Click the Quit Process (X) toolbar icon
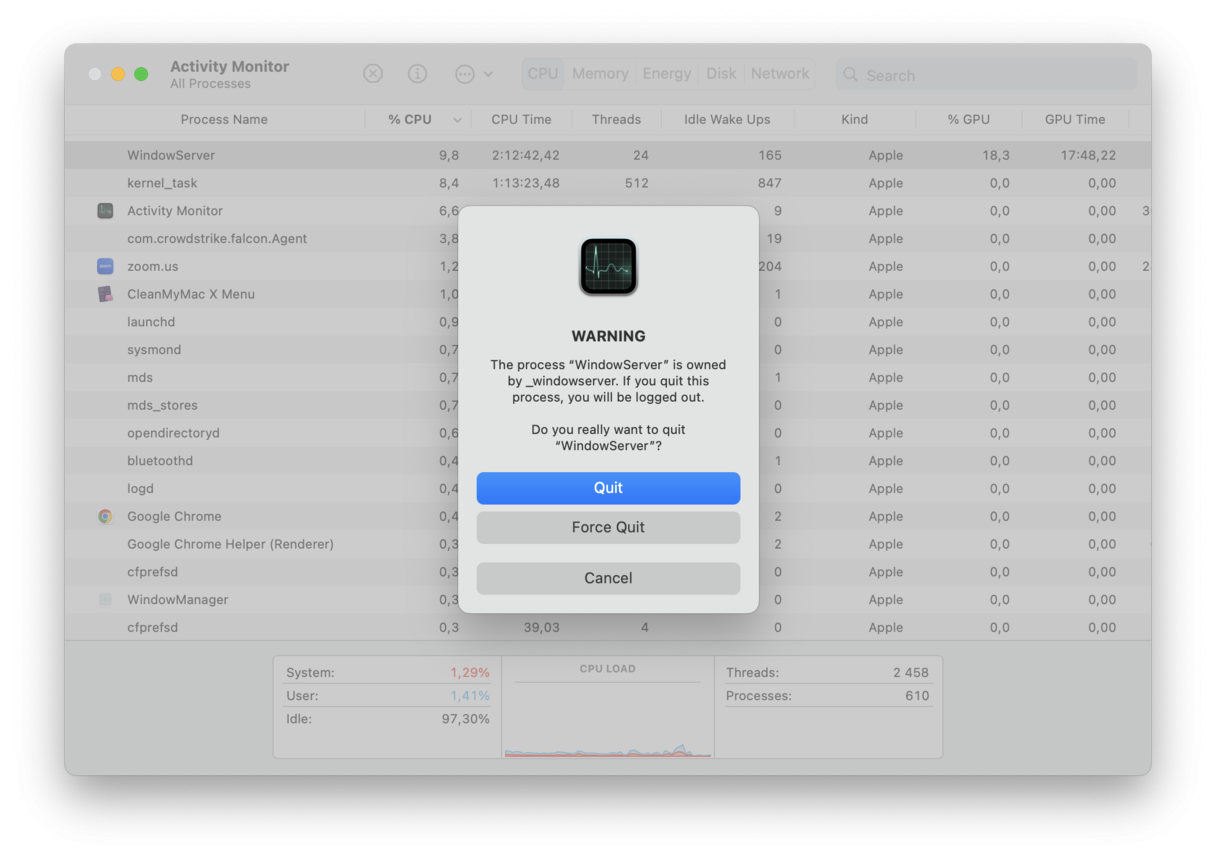This screenshot has height=861, width=1216. click(x=373, y=73)
